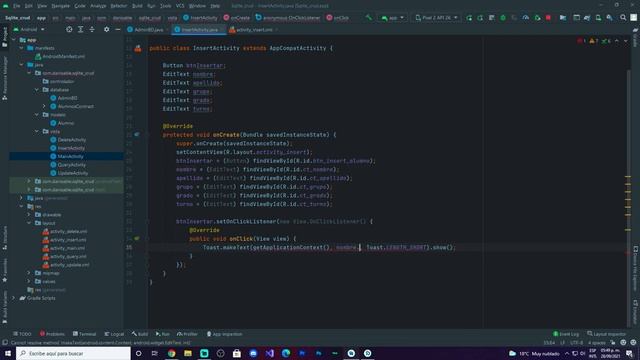Open the Project tool window side tab
This screenshot has width=640, height=360.
pos(4,38)
